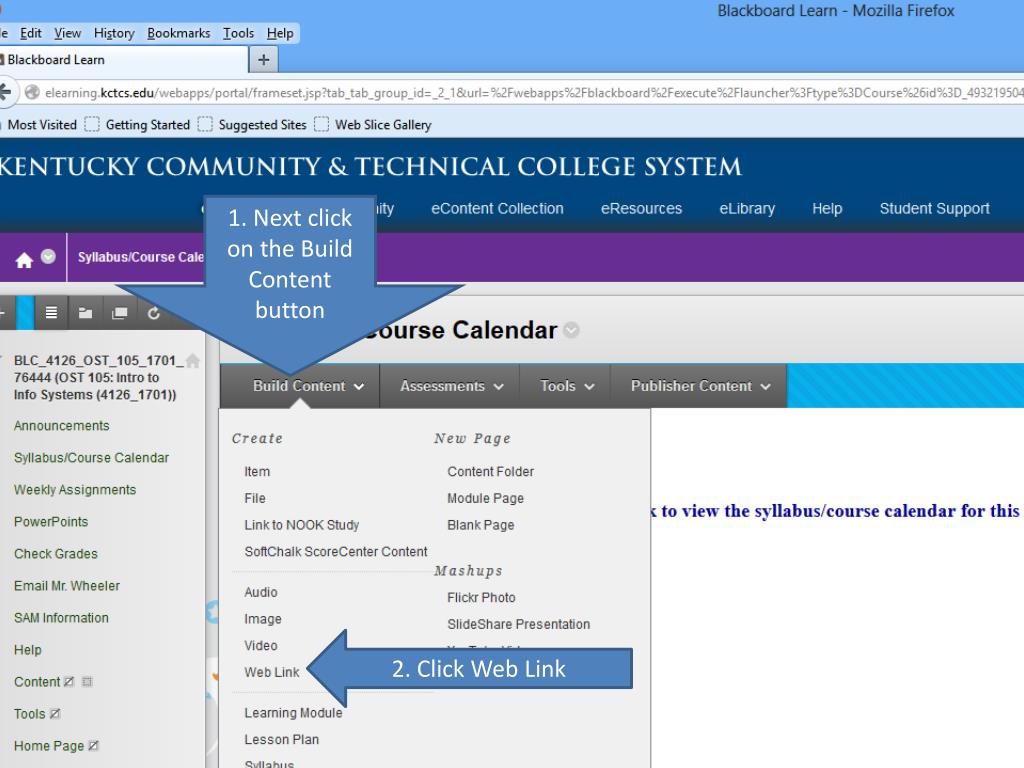
Task: Open options chevron beside Course Calendar title
Action: pyautogui.click(x=571, y=330)
